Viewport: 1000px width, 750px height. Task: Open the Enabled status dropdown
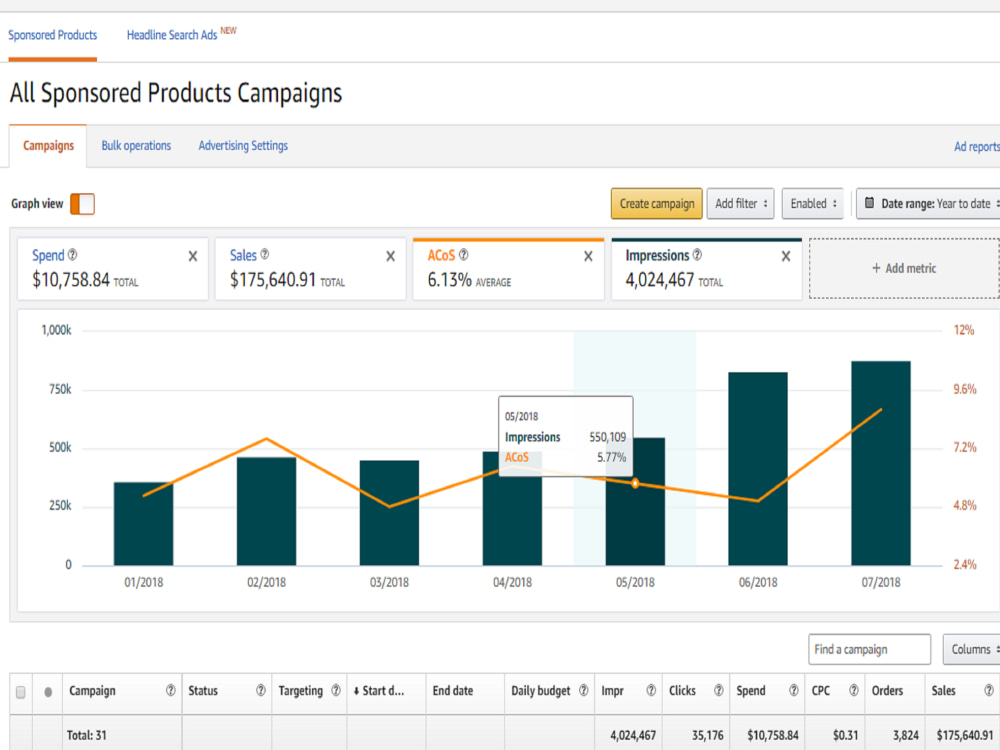click(x=813, y=204)
